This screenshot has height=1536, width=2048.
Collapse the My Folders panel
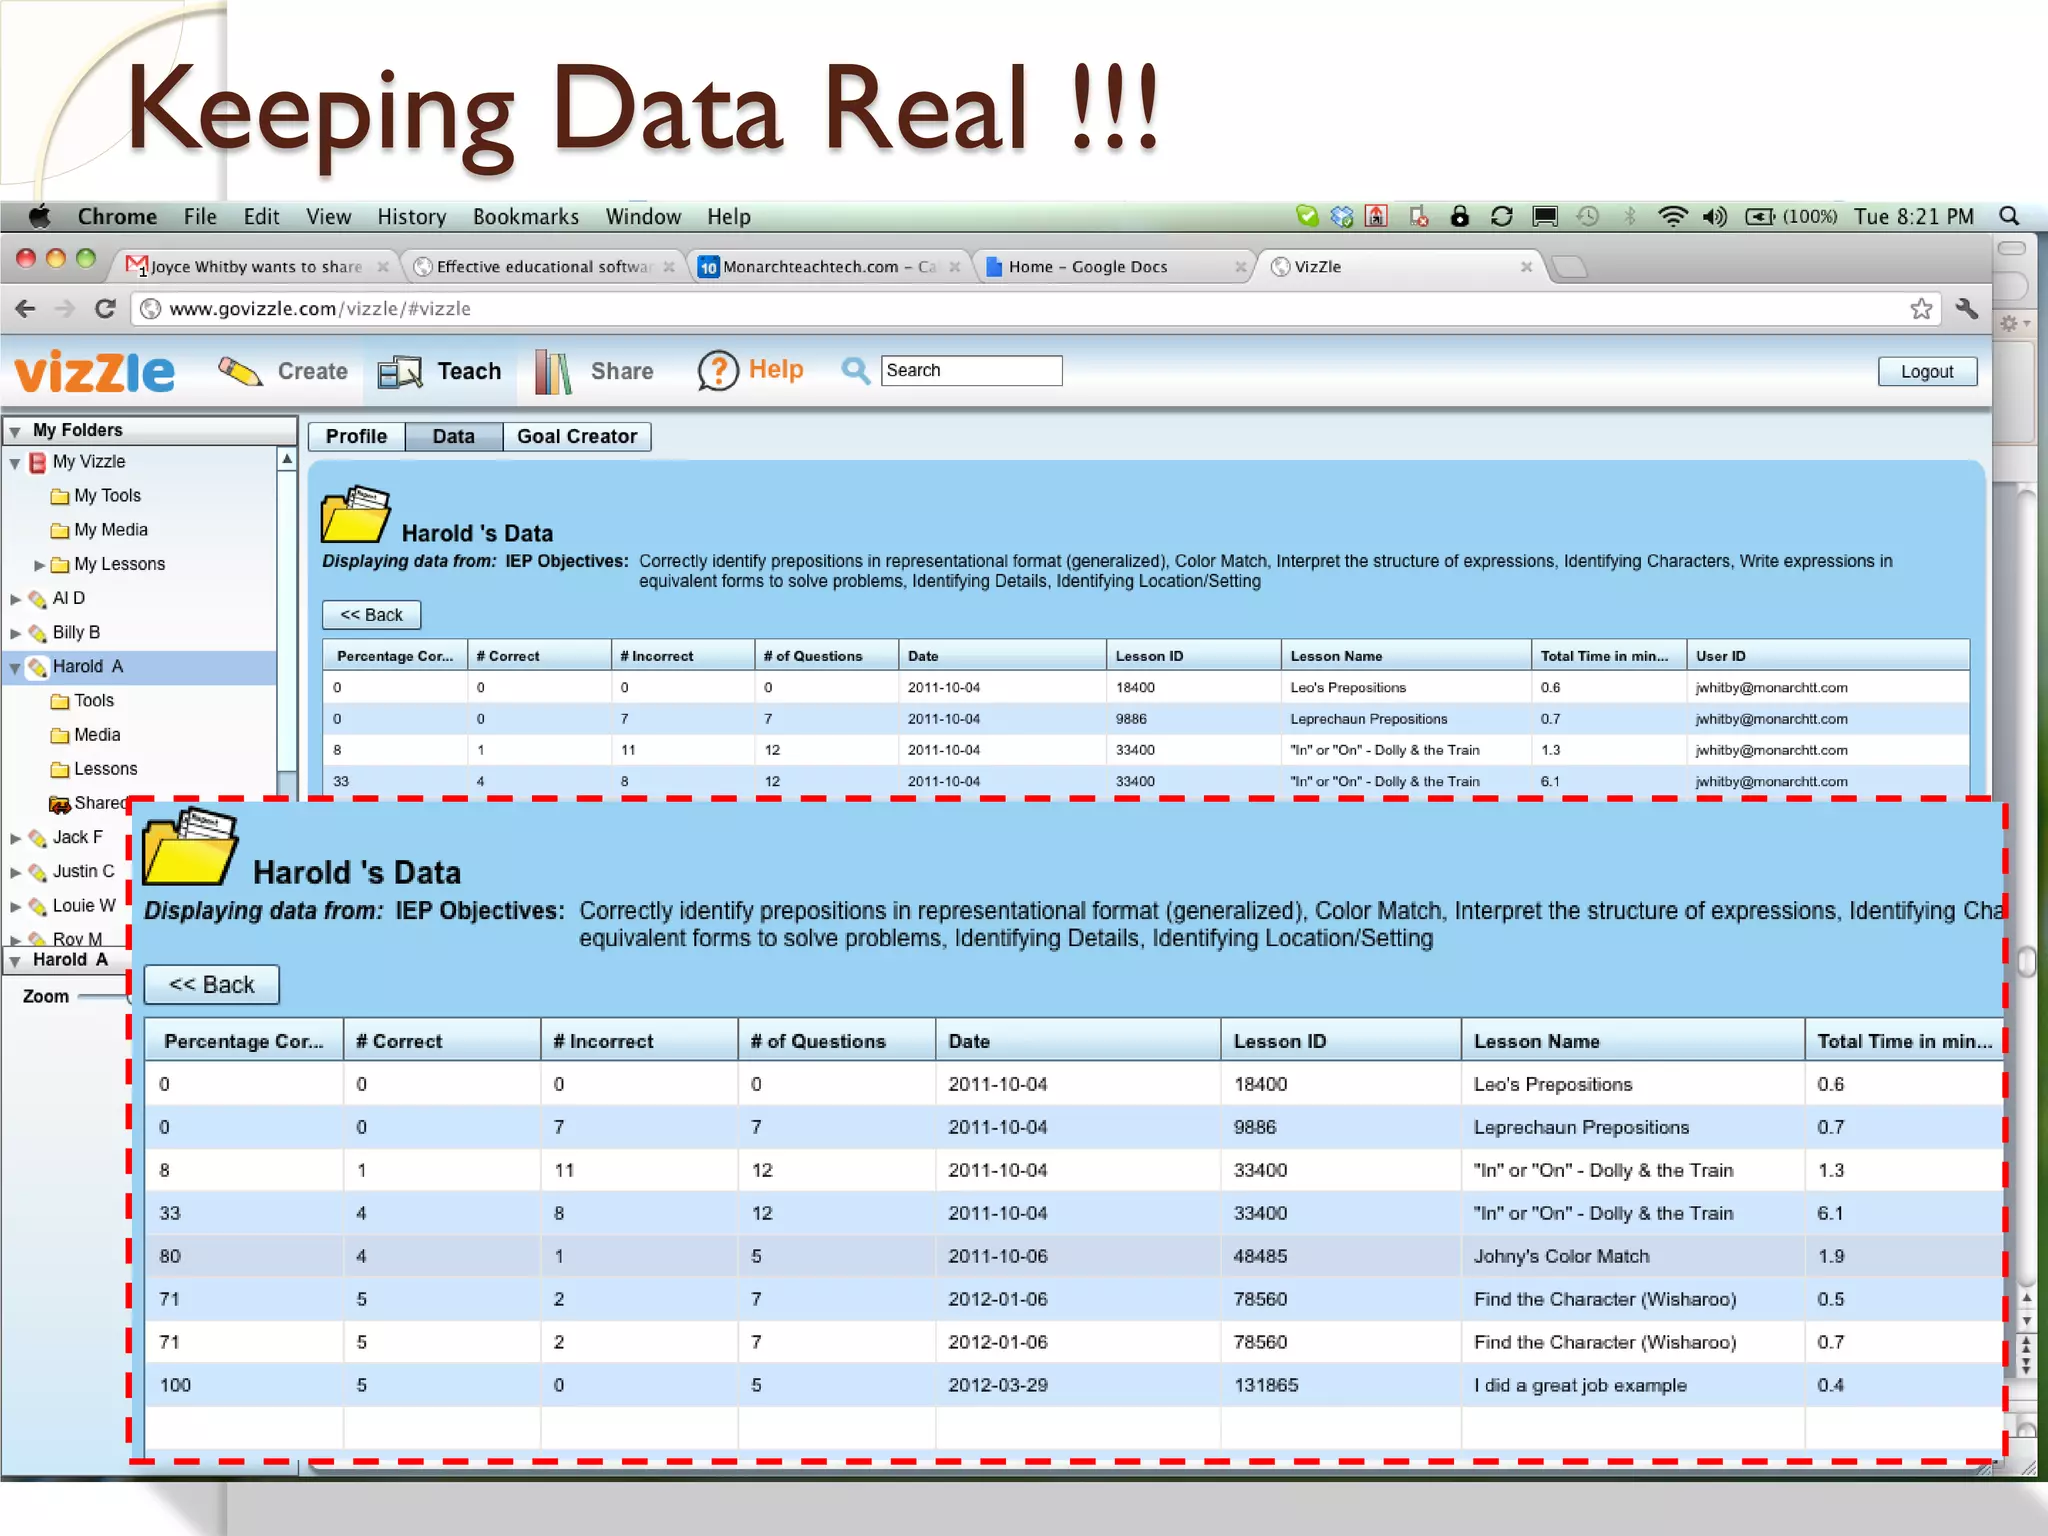tap(15, 432)
